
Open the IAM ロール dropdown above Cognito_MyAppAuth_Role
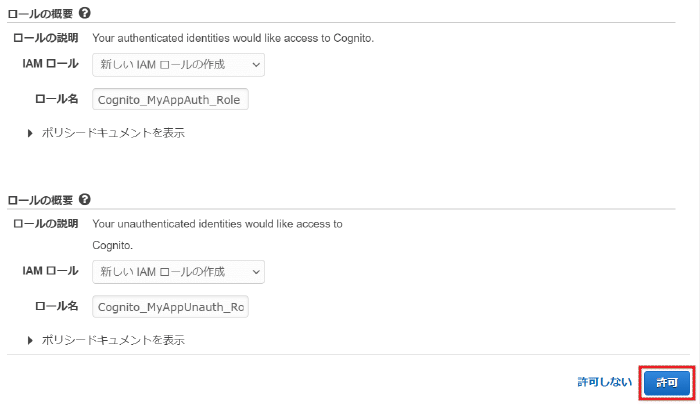178,65
